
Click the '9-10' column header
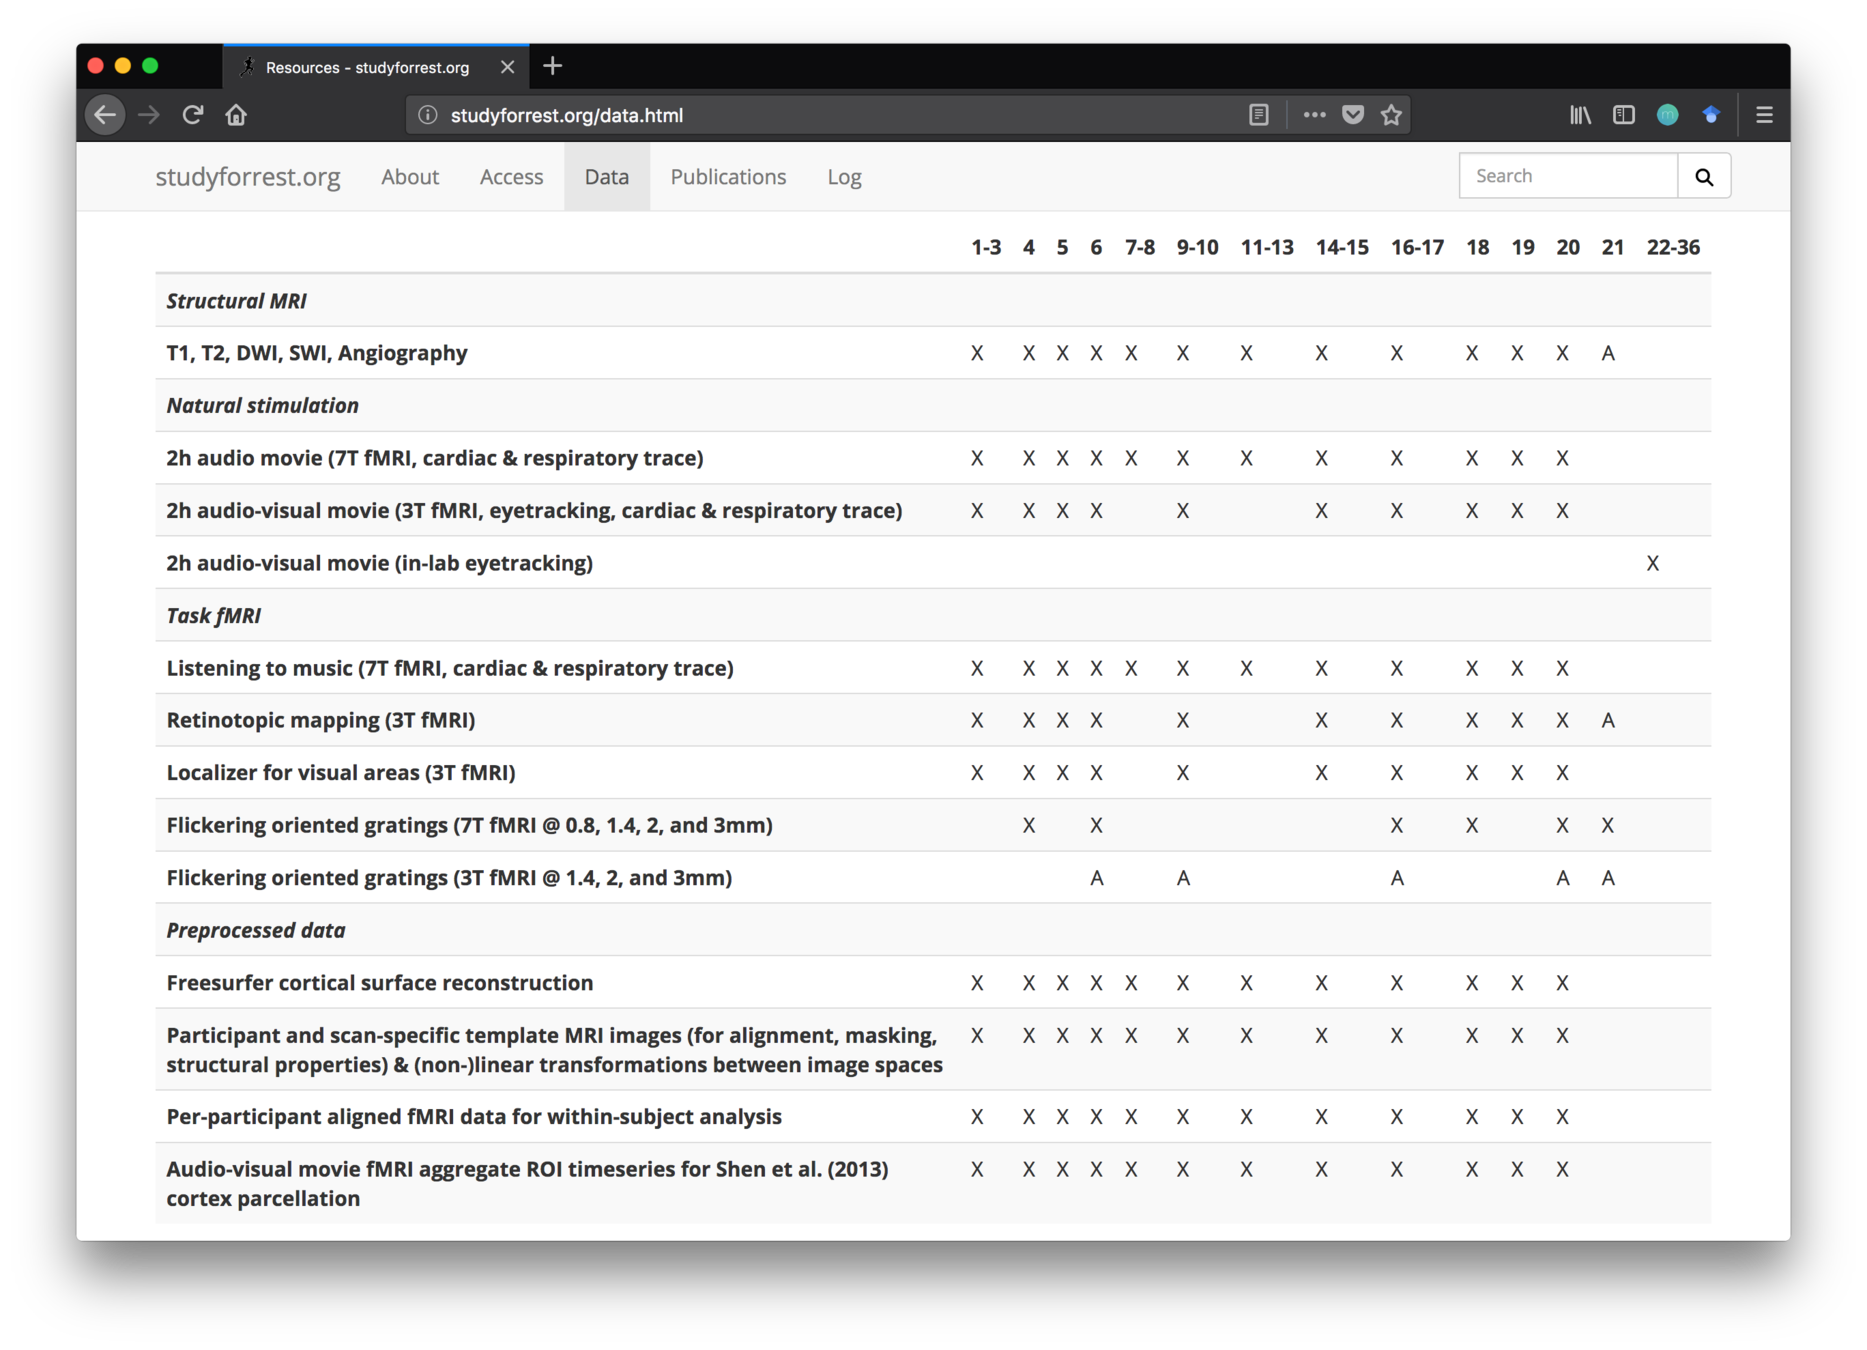click(1197, 247)
